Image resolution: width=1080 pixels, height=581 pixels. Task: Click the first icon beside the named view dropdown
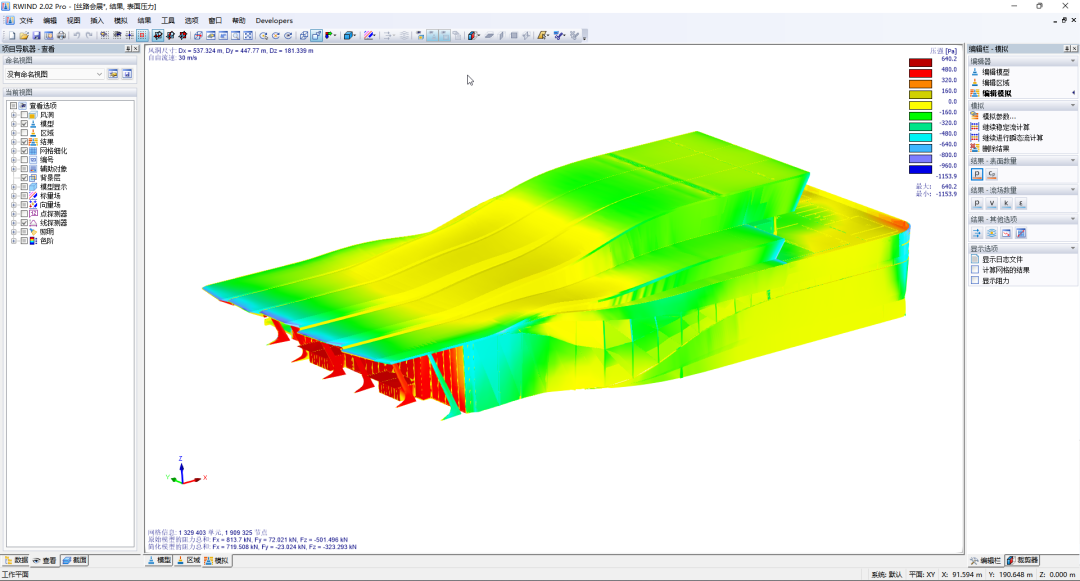click(113, 74)
